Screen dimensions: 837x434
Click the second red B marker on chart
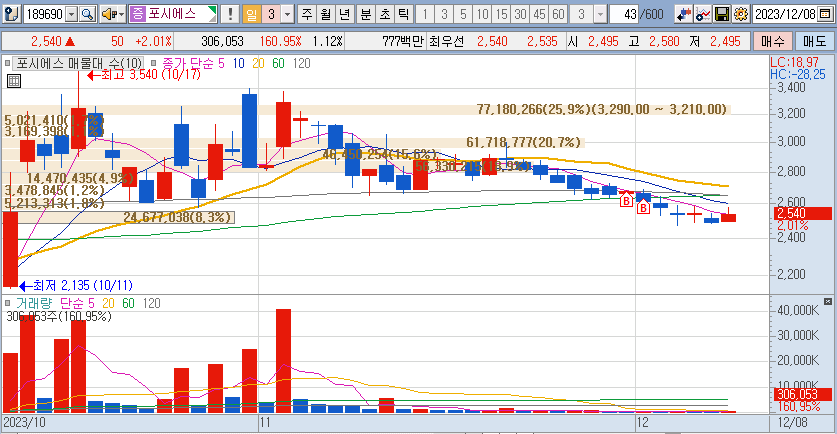tap(643, 208)
